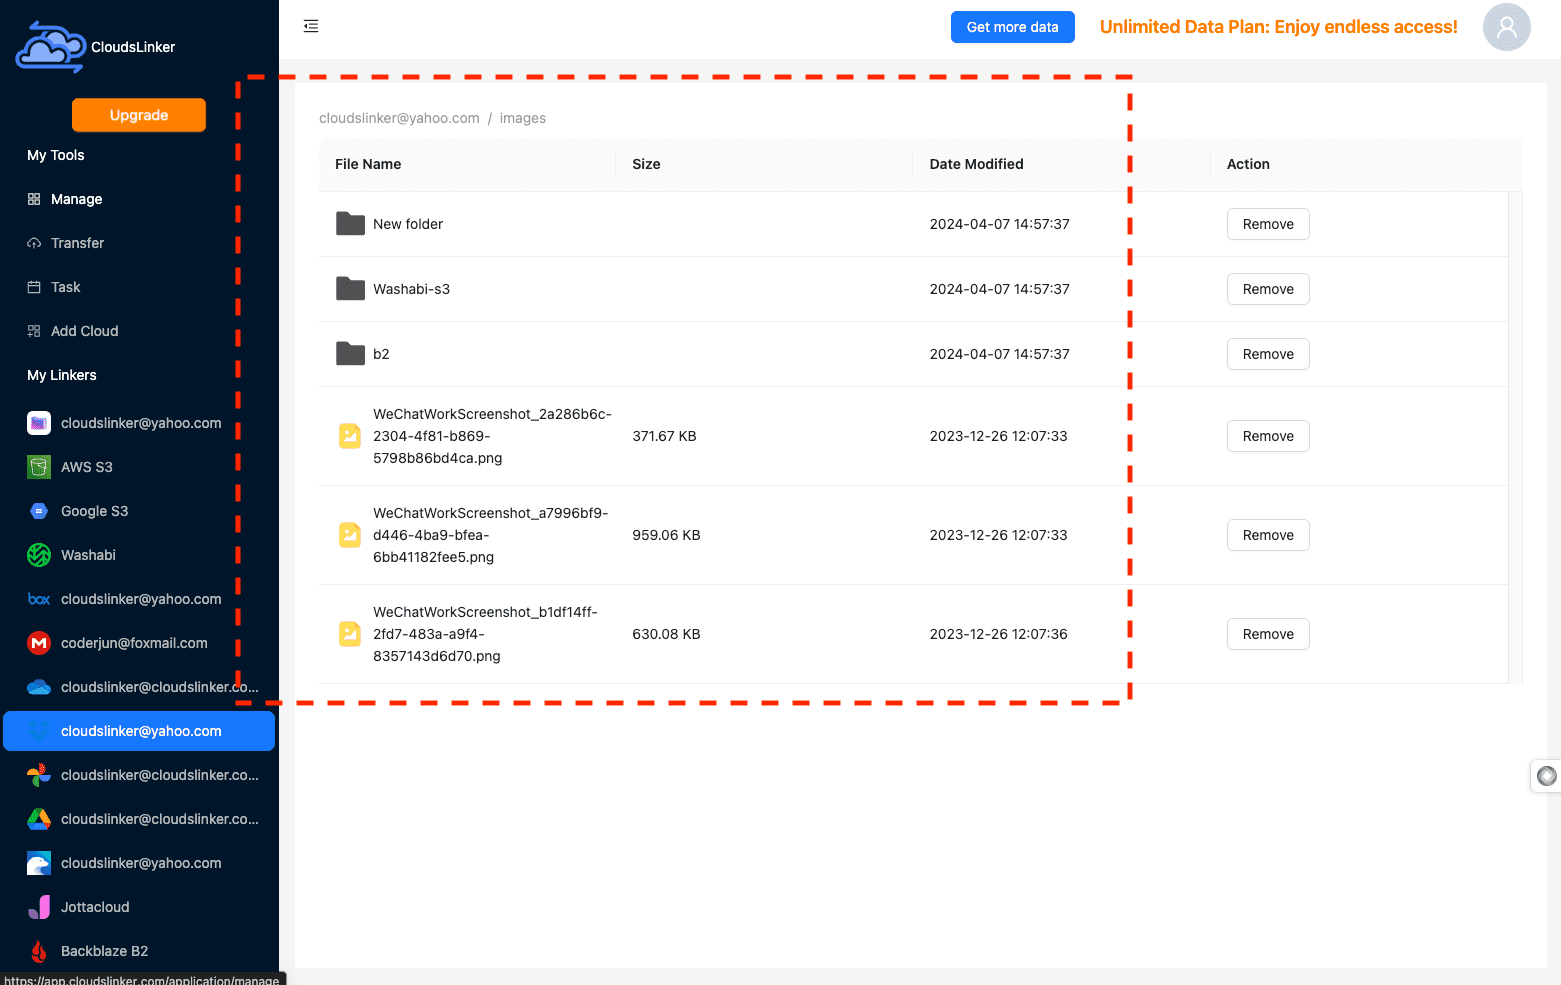This screenshot has height=985, width=1561.
Task: Open the New folder directory
Action: (x=407, y=224)
